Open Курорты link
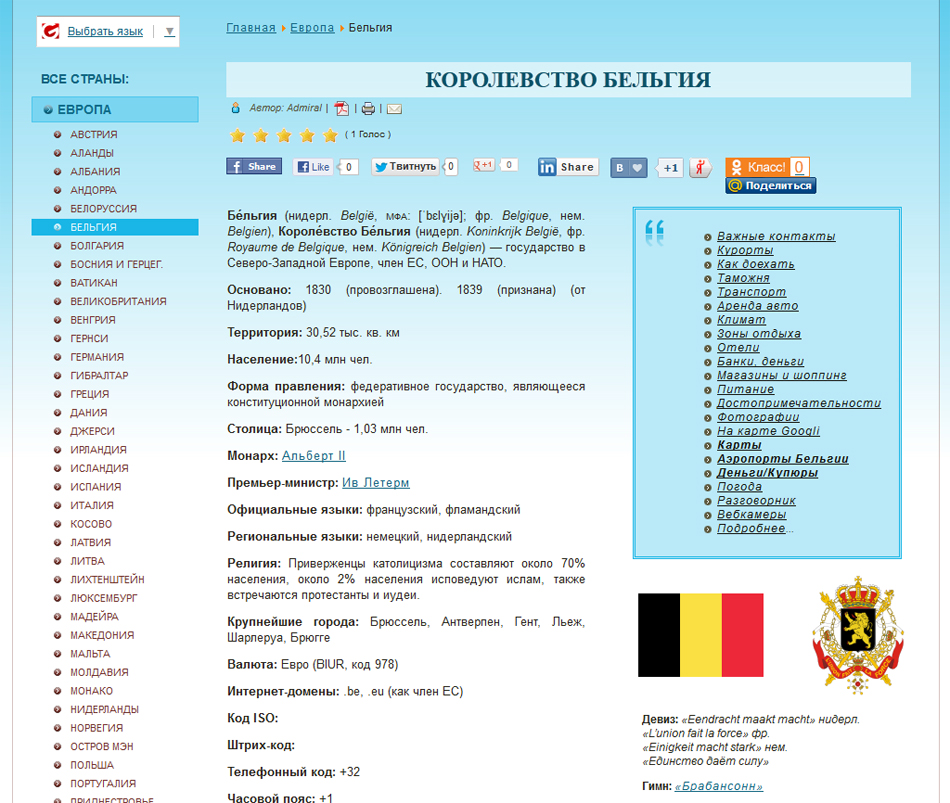Image resolution: width=950 pixels, height=803 pixels. pyautogui.click(x=745, y=250)
